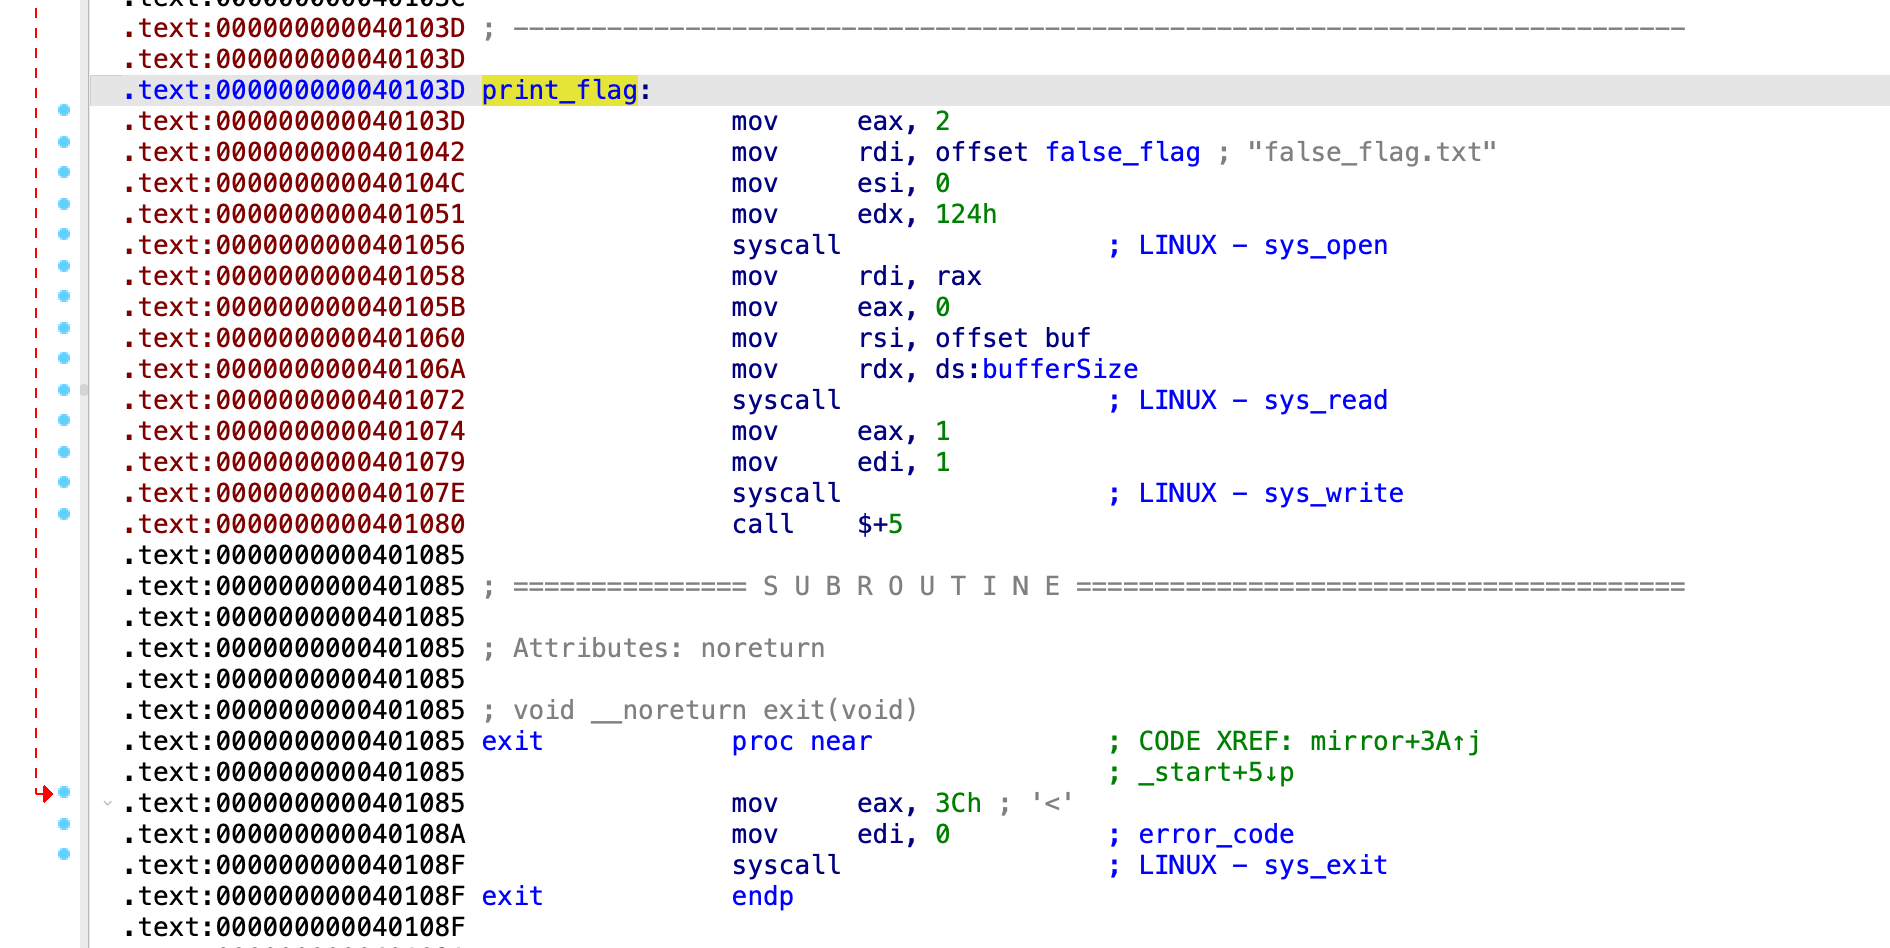This screenshot has height=948, width=1890.
Task: Select the exit label before proc near
Action: click(512, 741)
